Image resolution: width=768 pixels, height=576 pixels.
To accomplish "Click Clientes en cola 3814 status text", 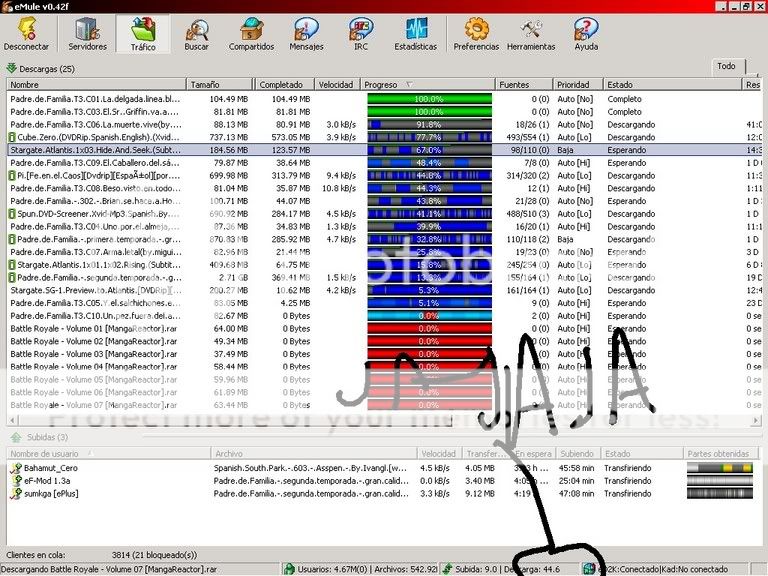I will [x=101, y=554].
